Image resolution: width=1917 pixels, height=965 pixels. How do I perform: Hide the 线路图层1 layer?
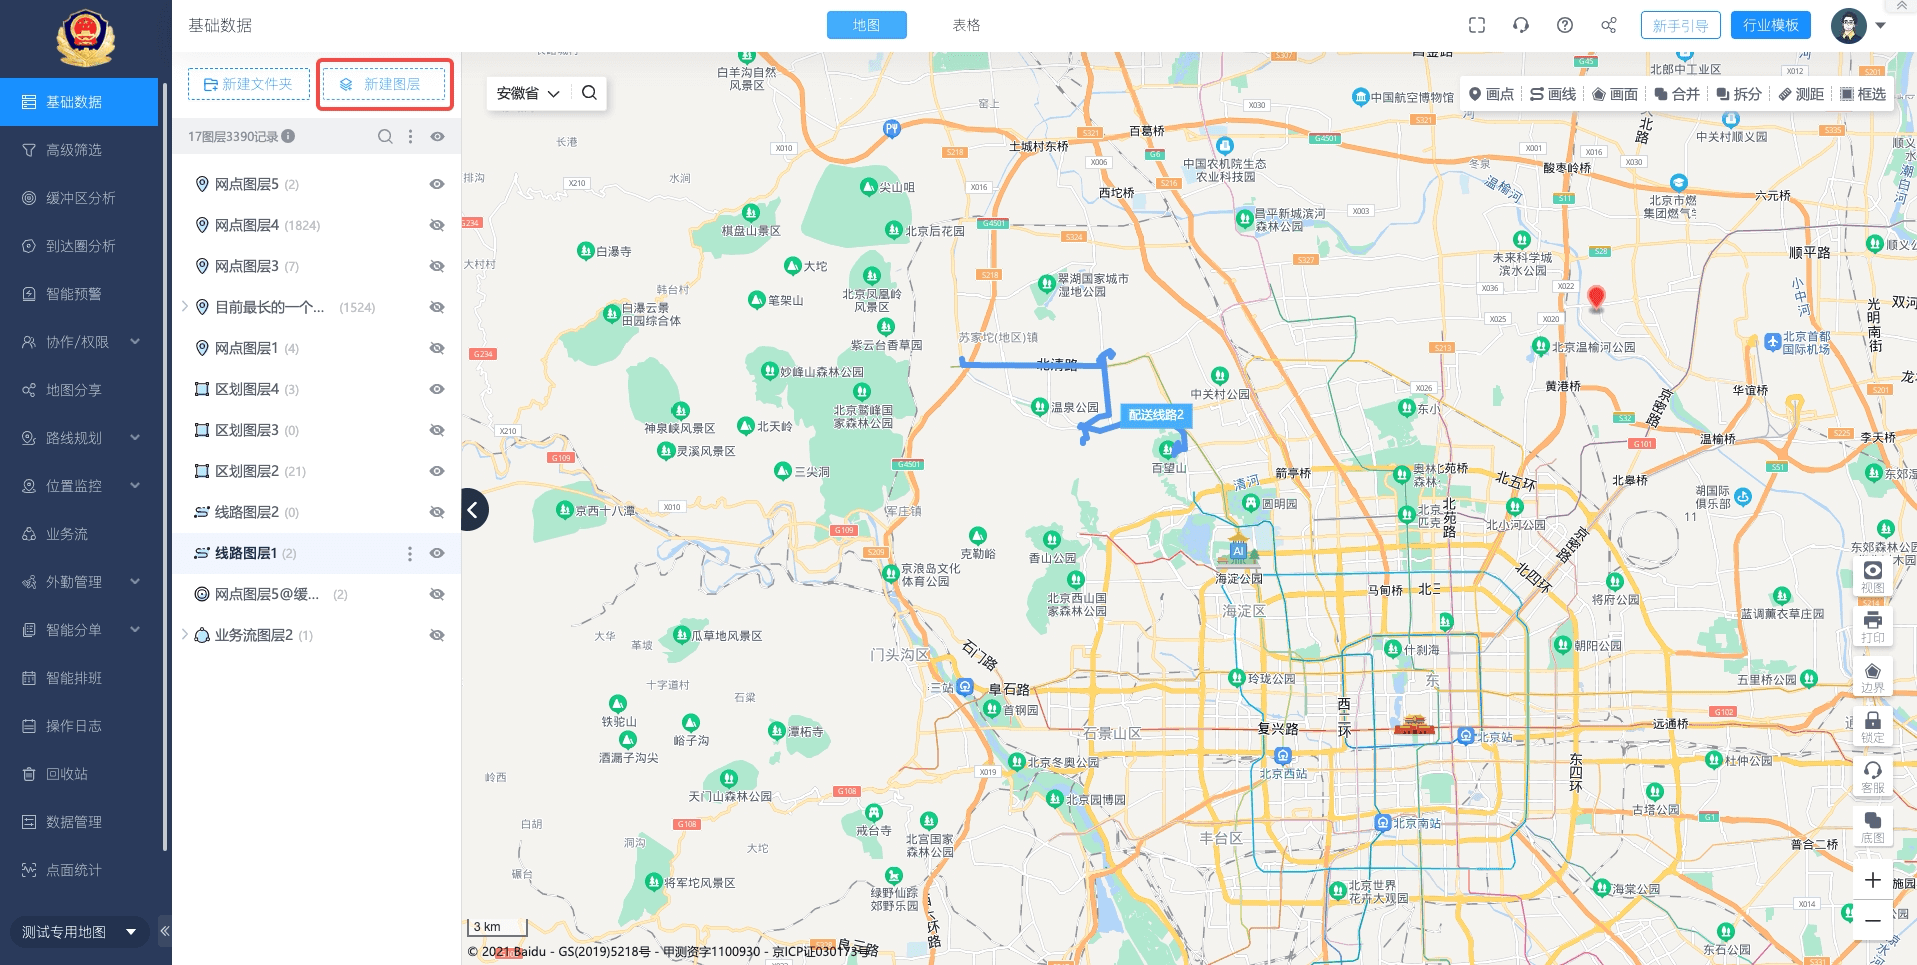pos(437,553)
